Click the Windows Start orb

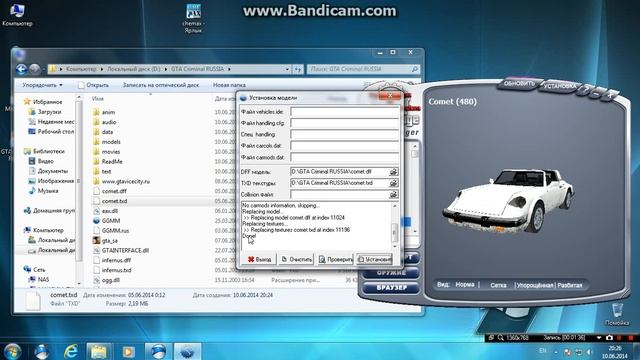12,351
